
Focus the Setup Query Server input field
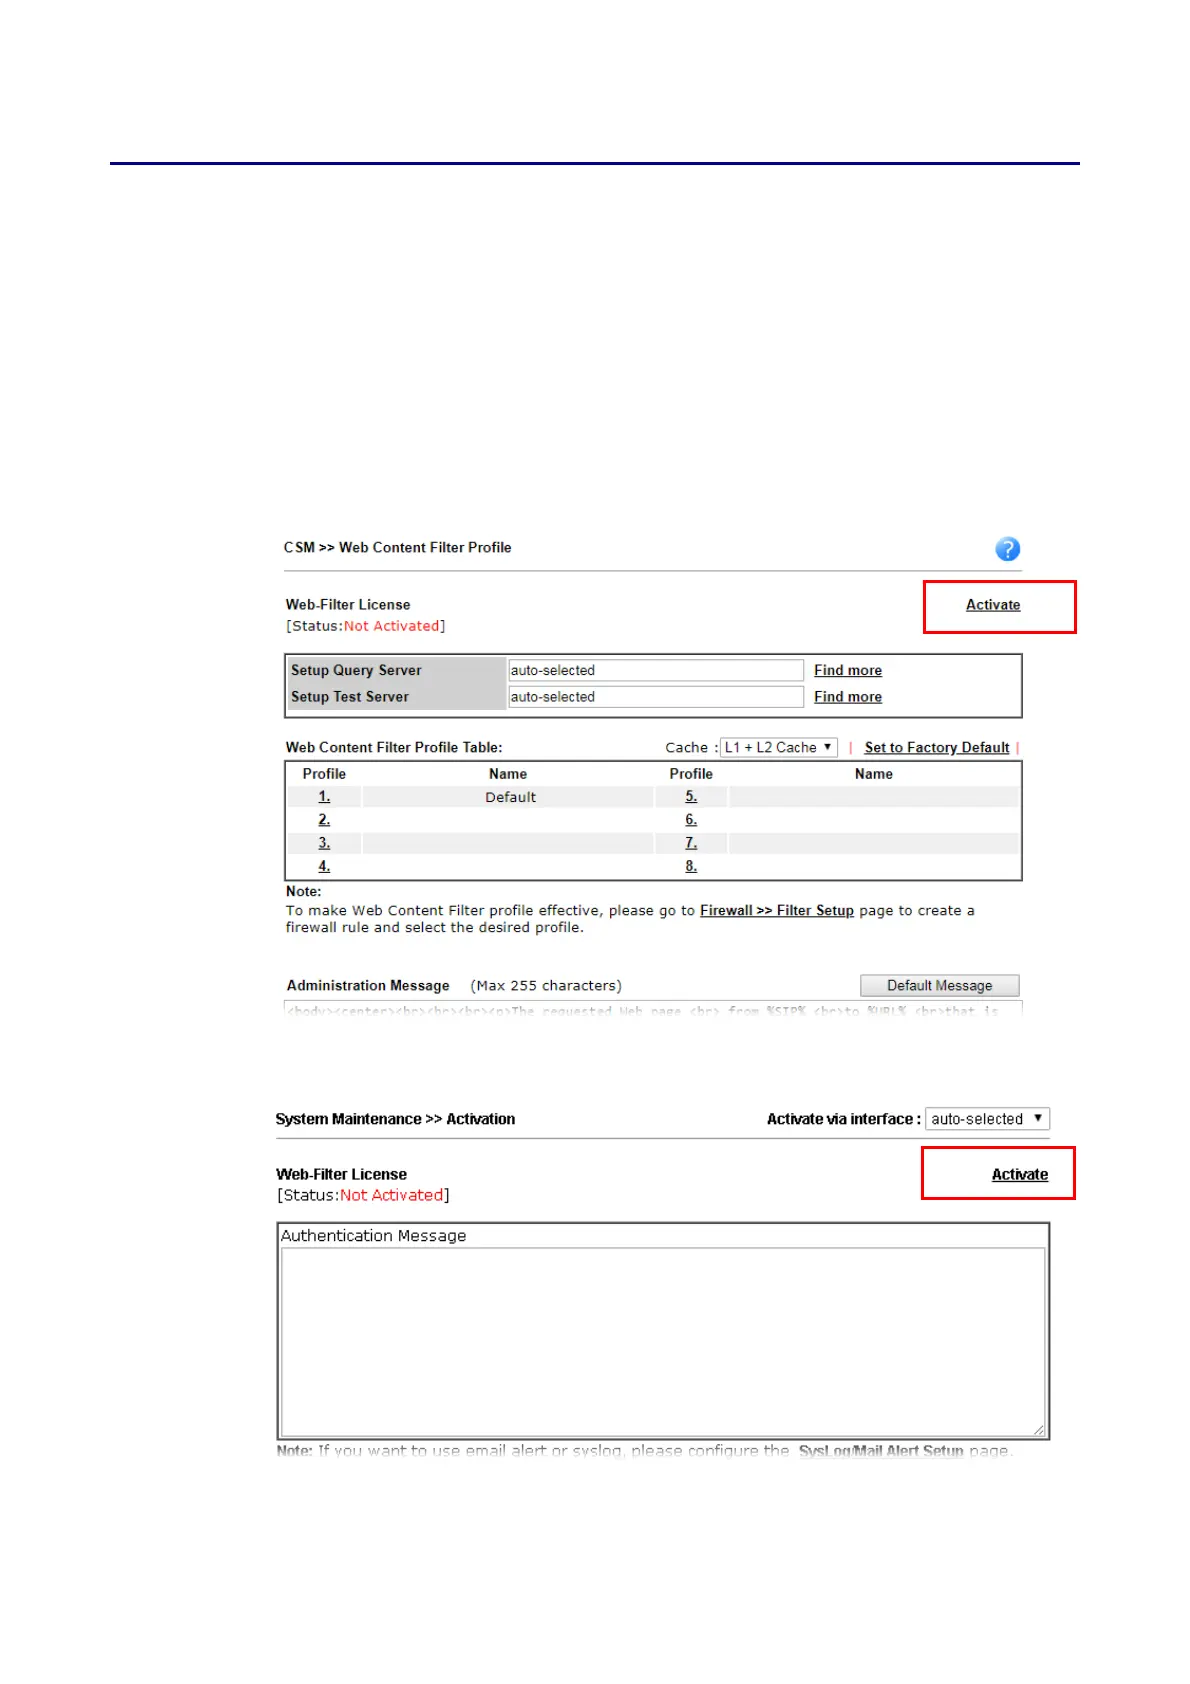(x=656, y=671)
